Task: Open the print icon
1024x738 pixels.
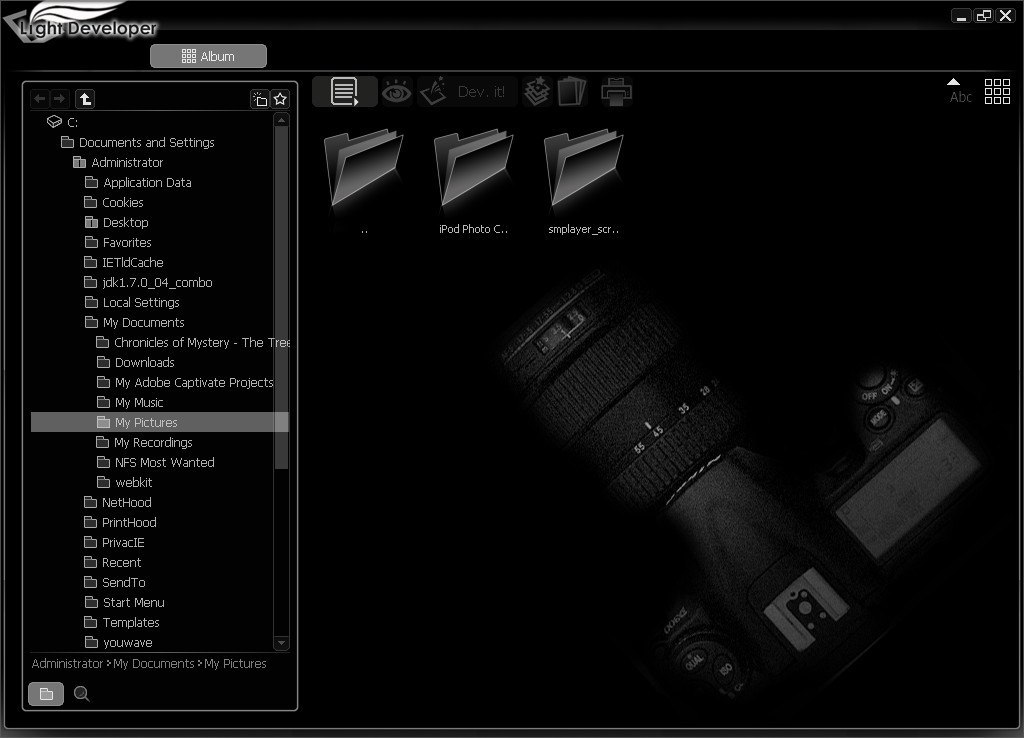Action: point(616,91)
